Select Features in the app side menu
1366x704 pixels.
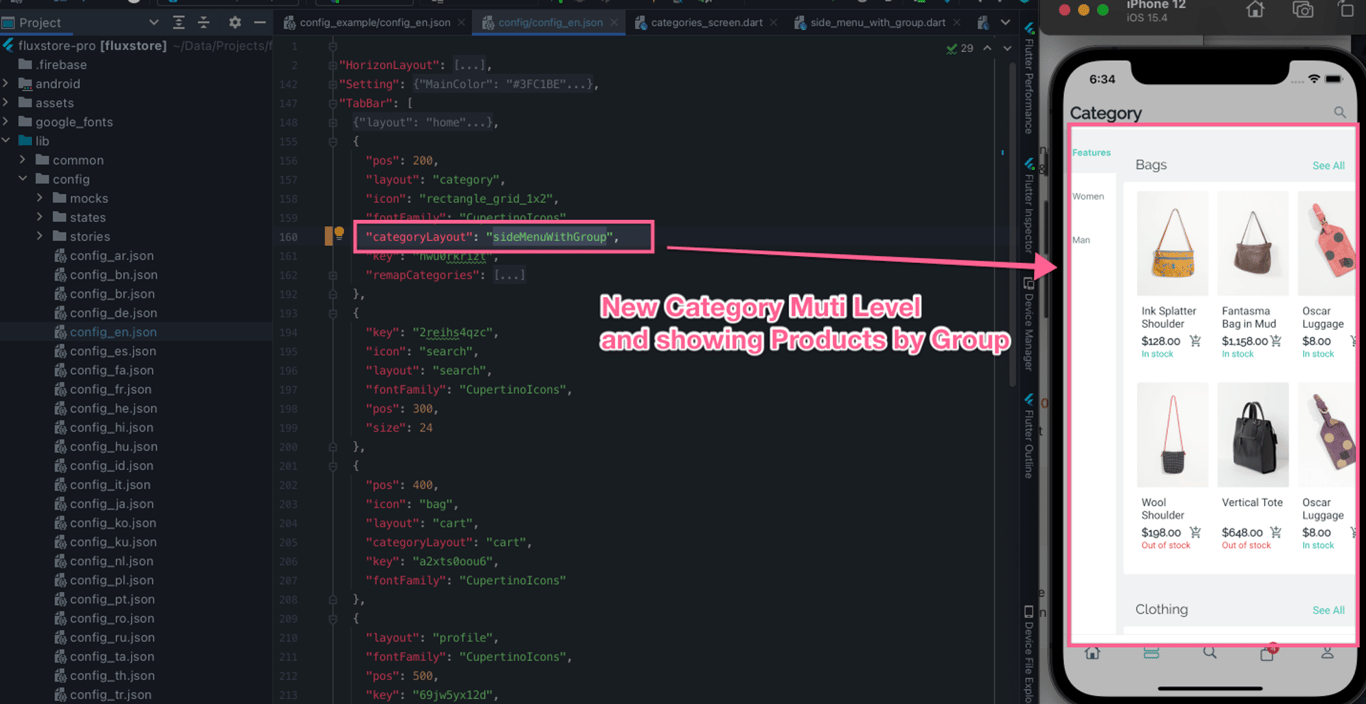(x=1091, y=153)
